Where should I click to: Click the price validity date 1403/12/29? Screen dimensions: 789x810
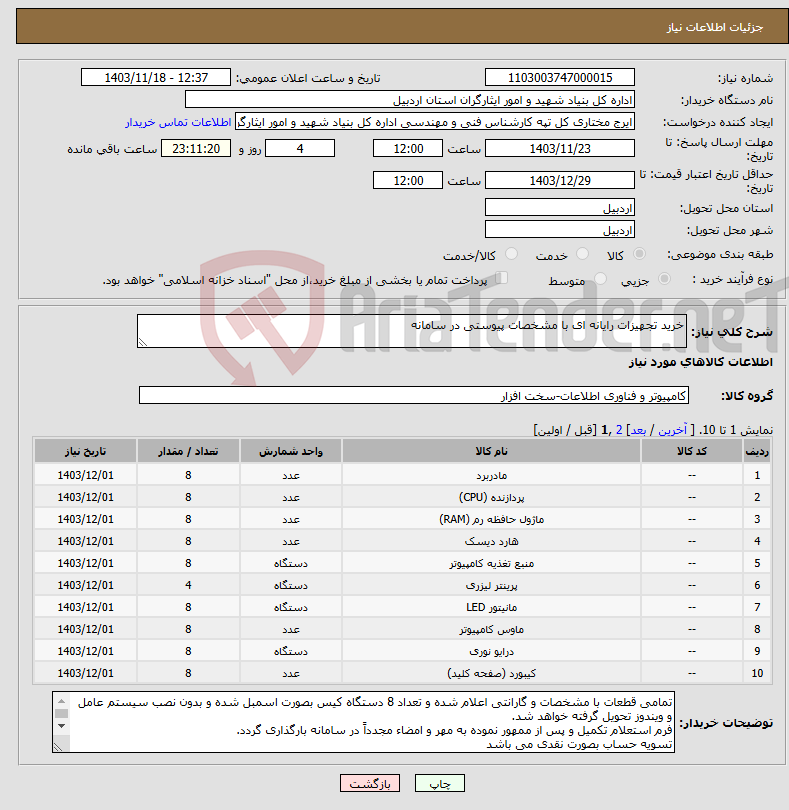click(560, 180)
